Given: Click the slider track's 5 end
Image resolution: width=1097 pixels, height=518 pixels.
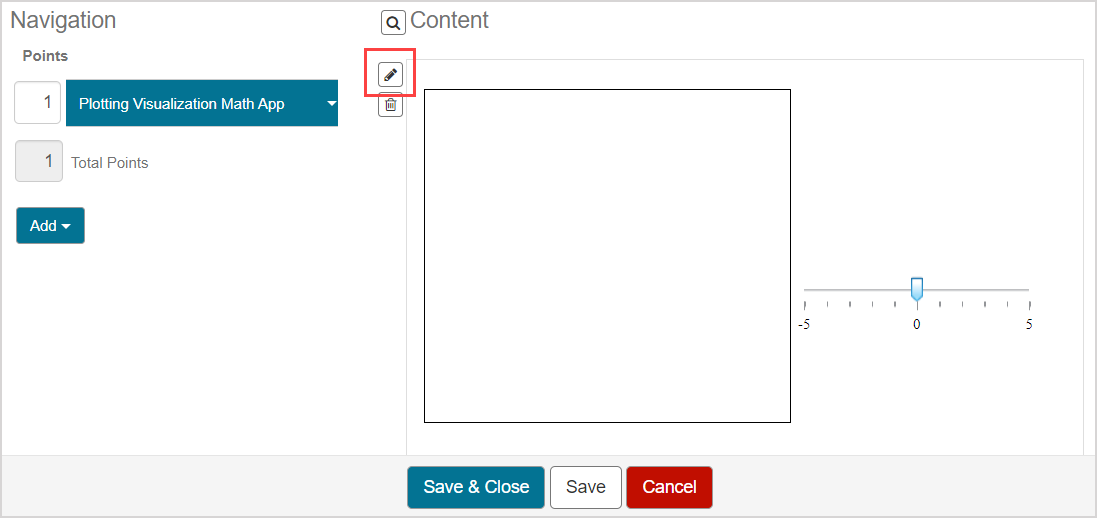Looking at the screenshot, I should click(x=1028, y=290).
